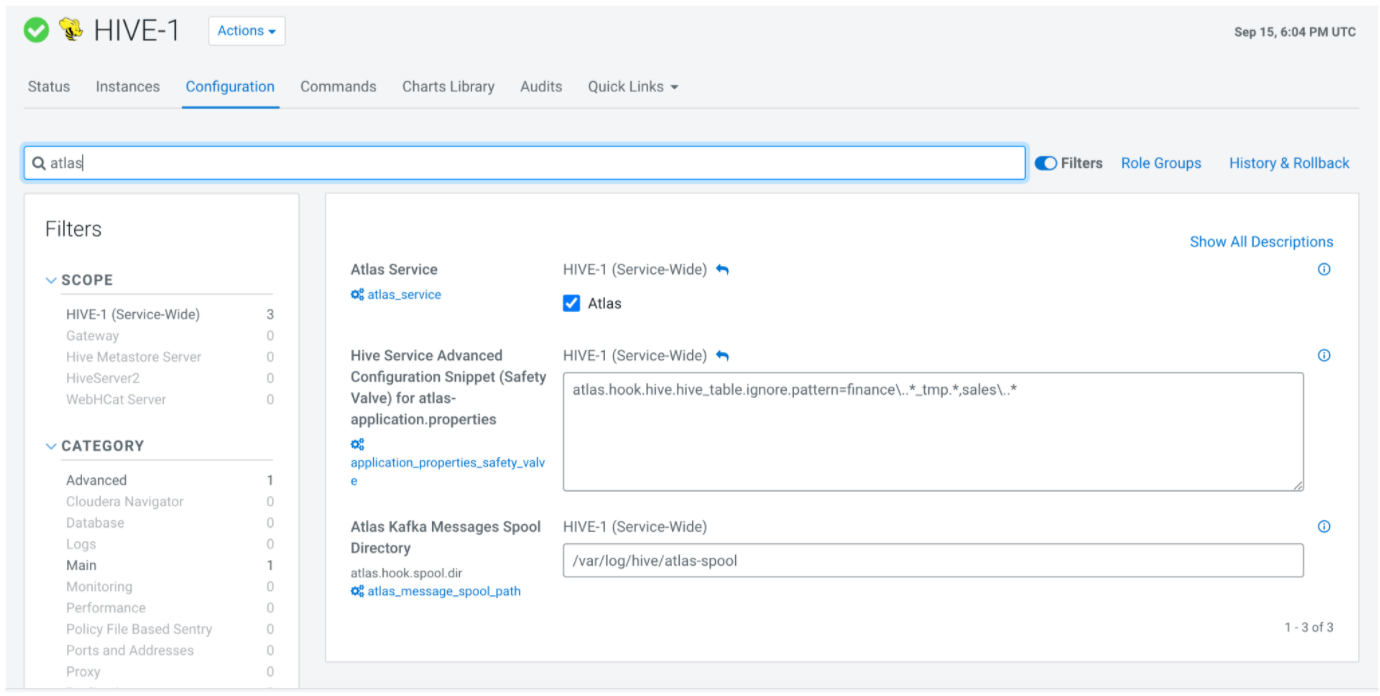Screen dimensions: 1380x696
Task: Open the Actions dropdown
Action: (246, 31)
